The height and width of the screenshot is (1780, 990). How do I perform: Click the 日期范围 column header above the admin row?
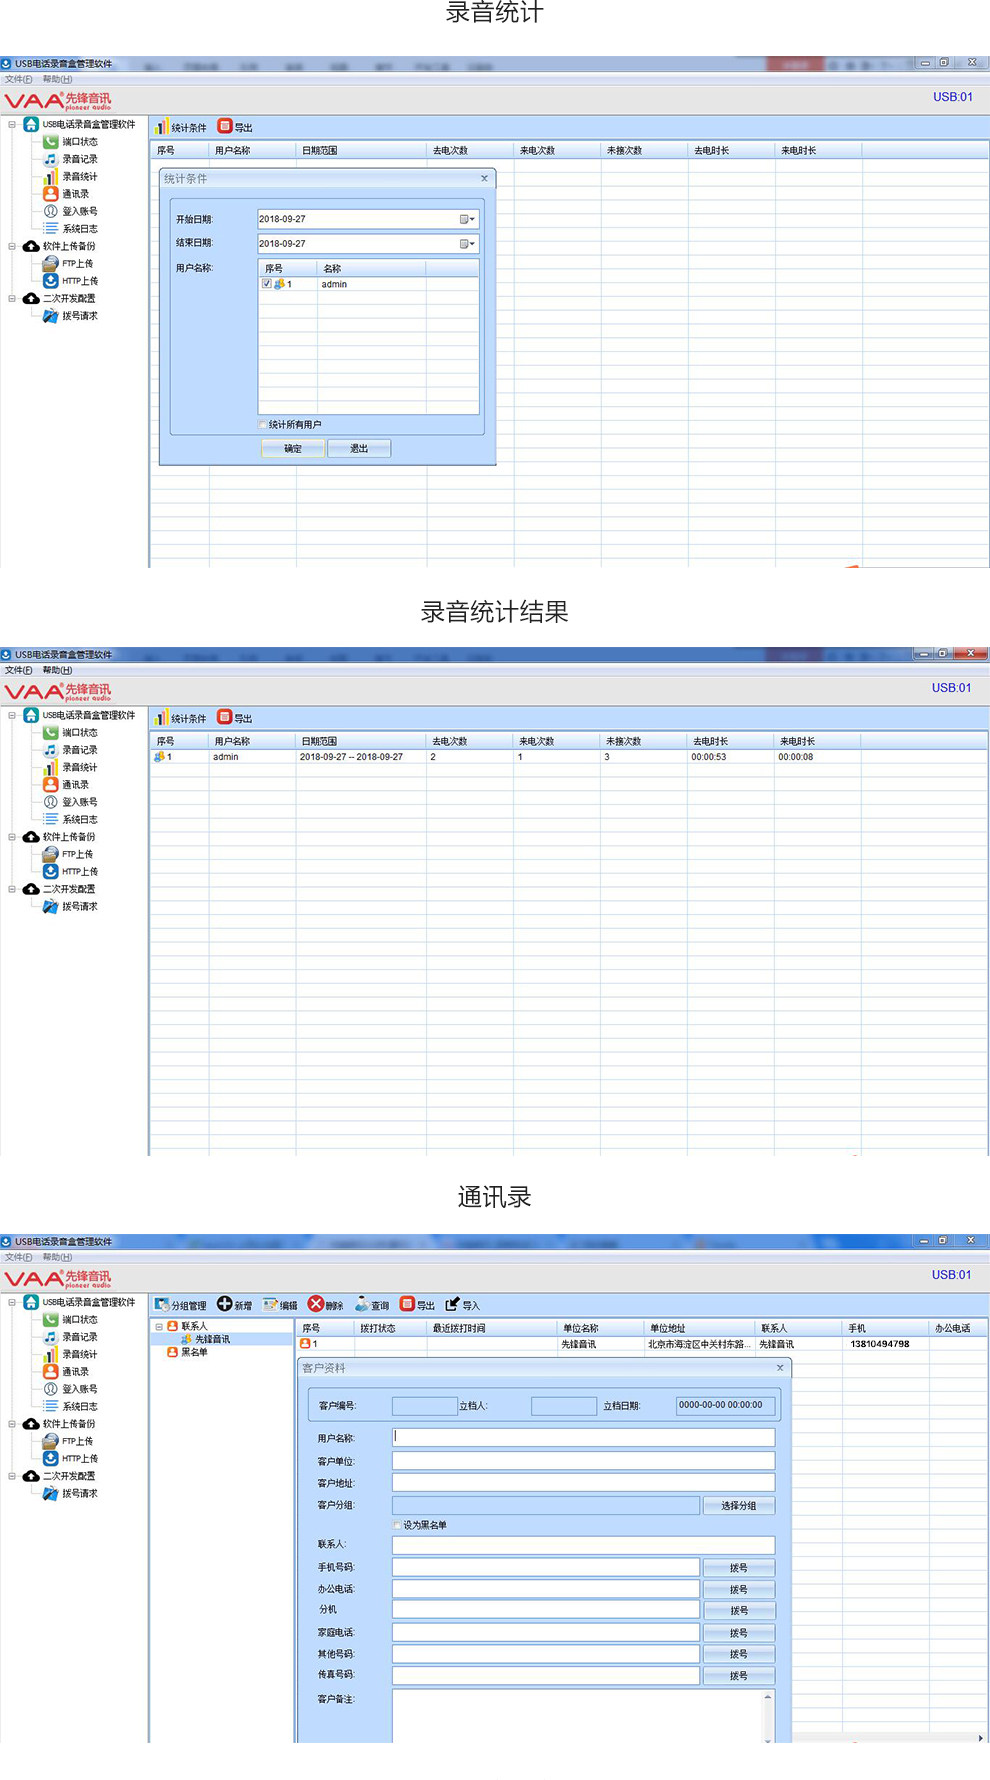pos(318,741)
